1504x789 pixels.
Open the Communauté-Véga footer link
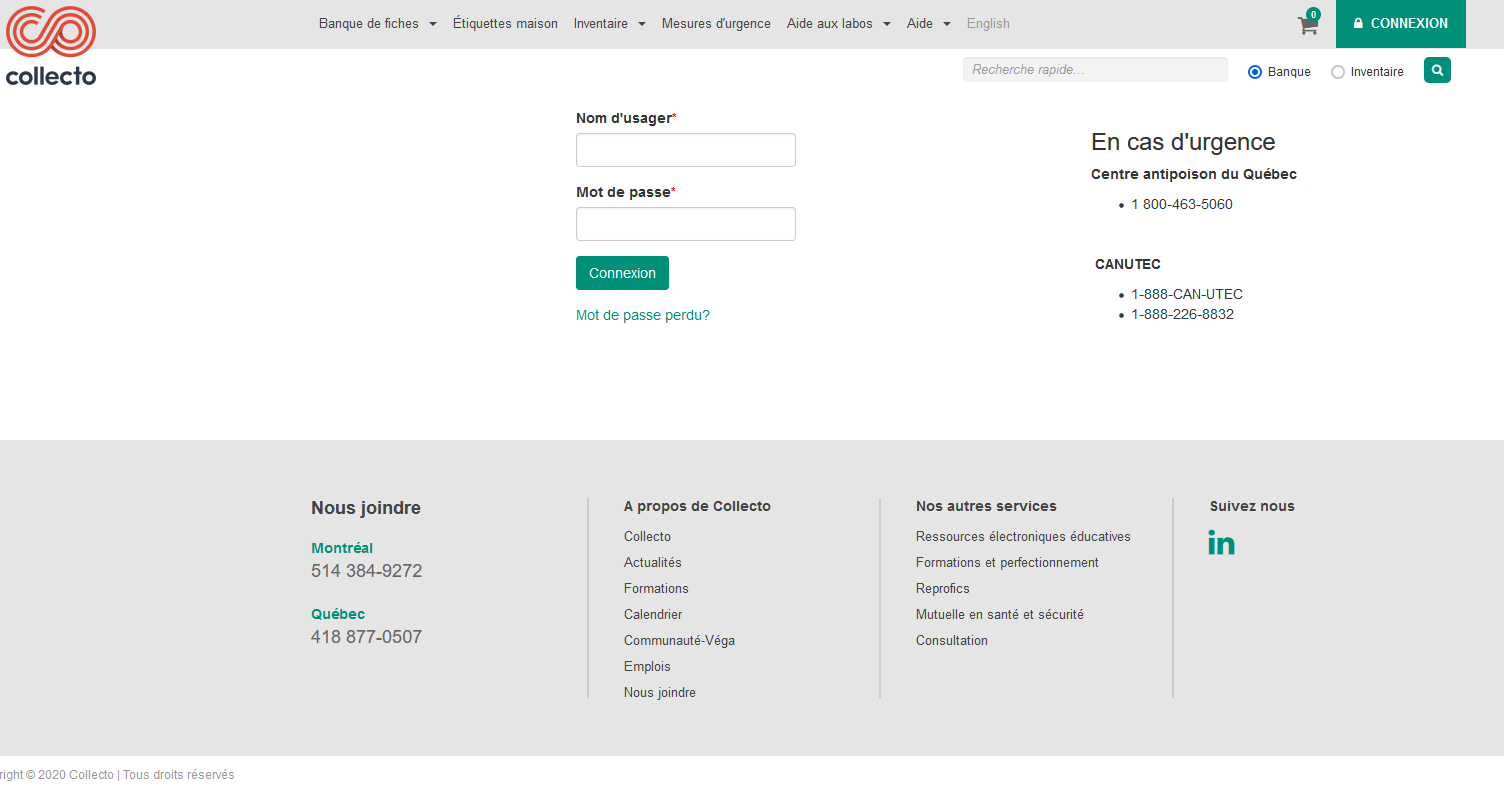(x=679, y=641)
